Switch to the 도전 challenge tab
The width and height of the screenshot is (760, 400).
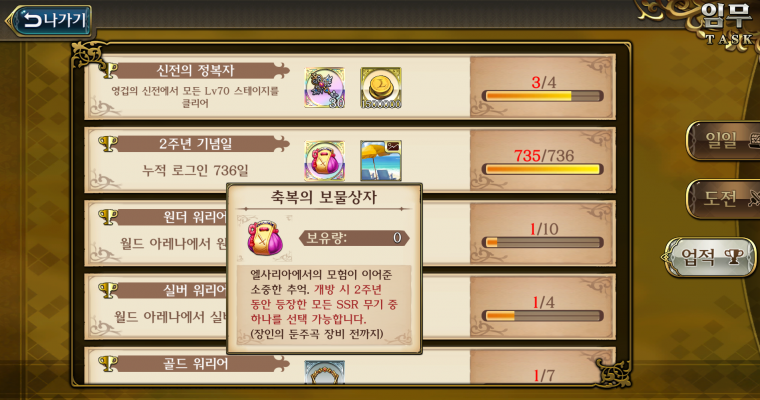(723, 199)
